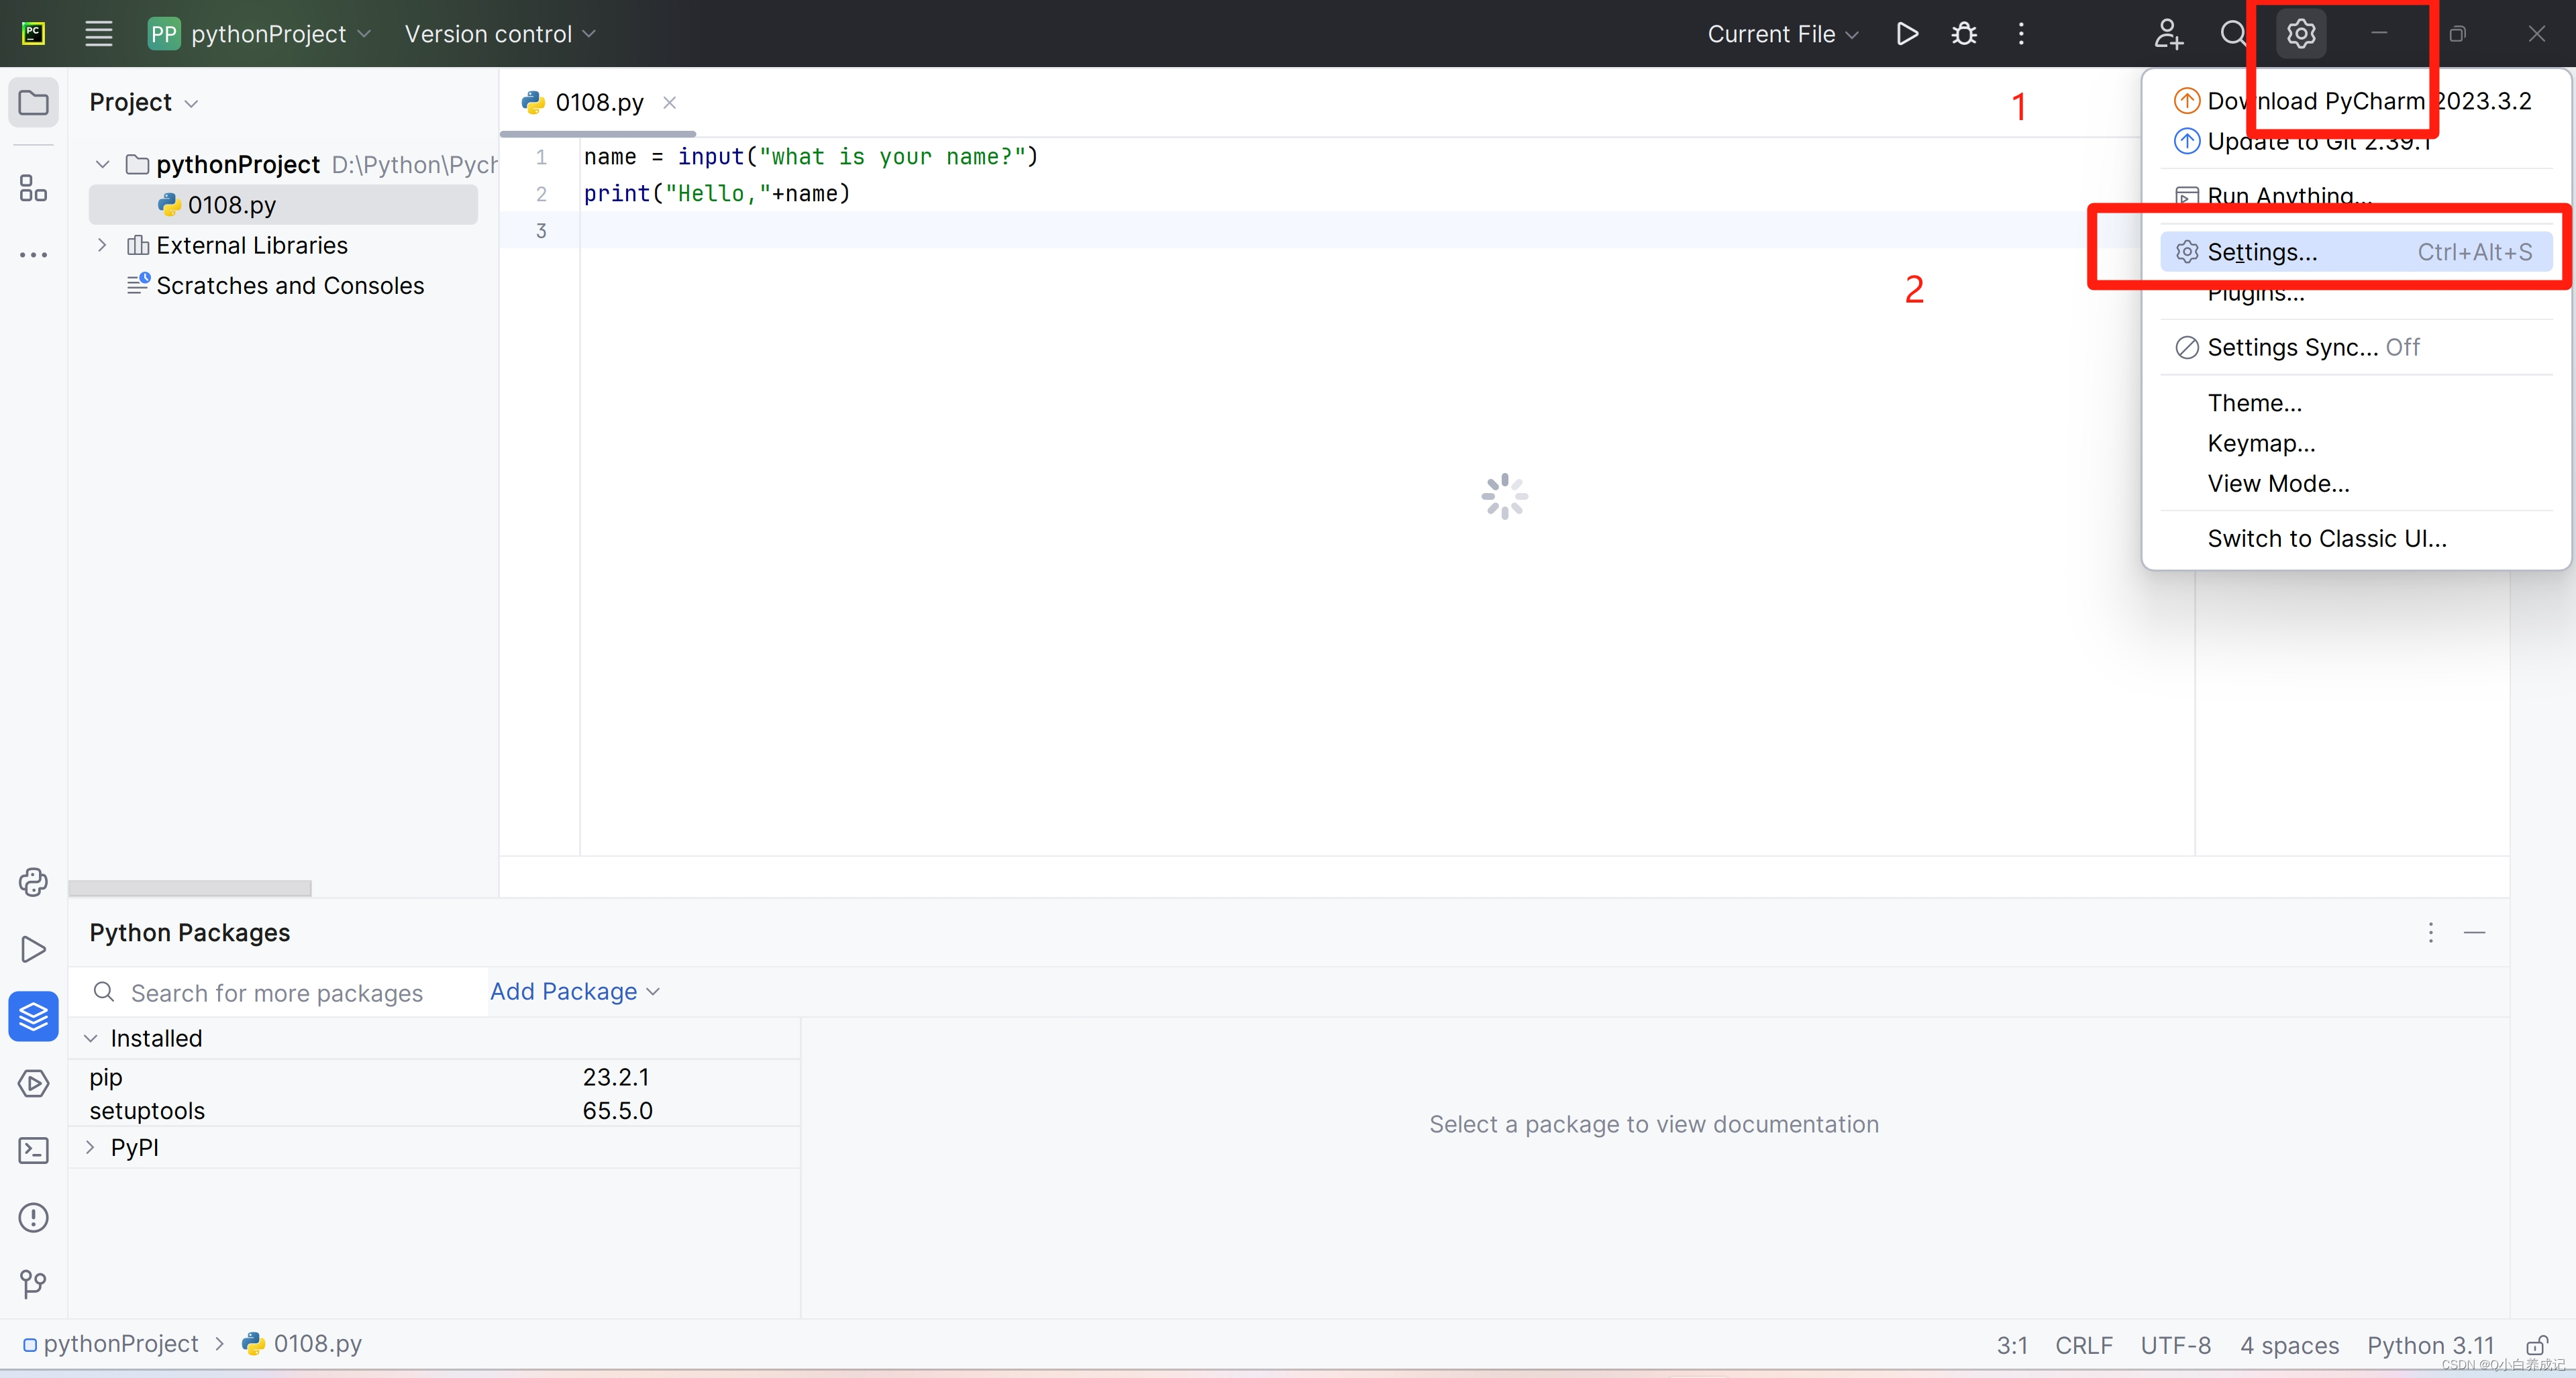
Task: Open the Python Console tool window
Action: (x=33, y=882)
